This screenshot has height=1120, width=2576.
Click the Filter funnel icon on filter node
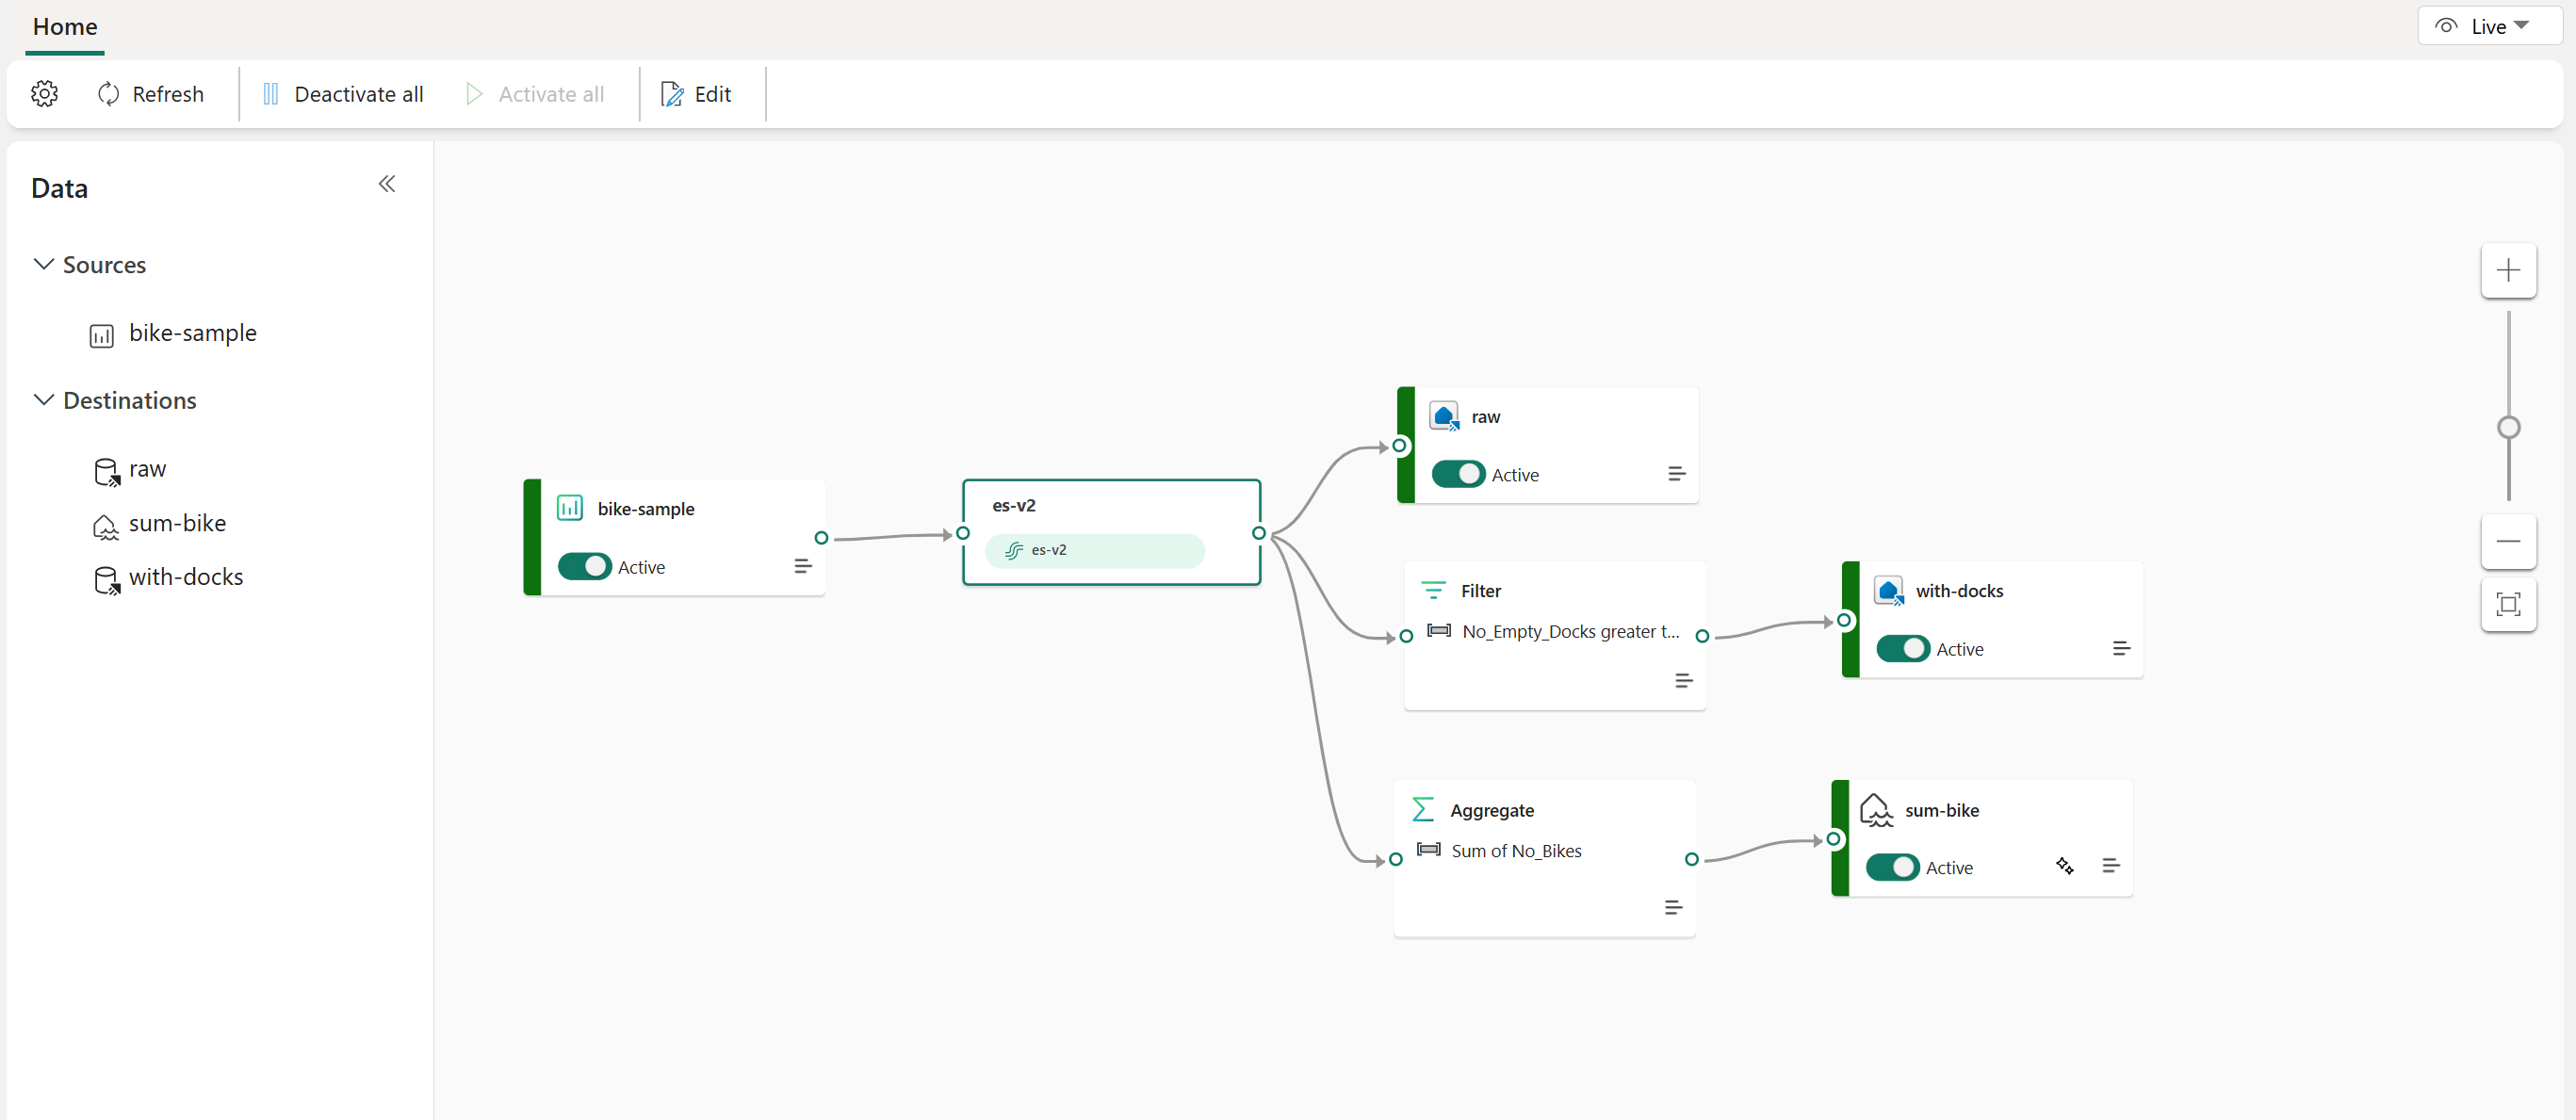[x=1432, y=588]
